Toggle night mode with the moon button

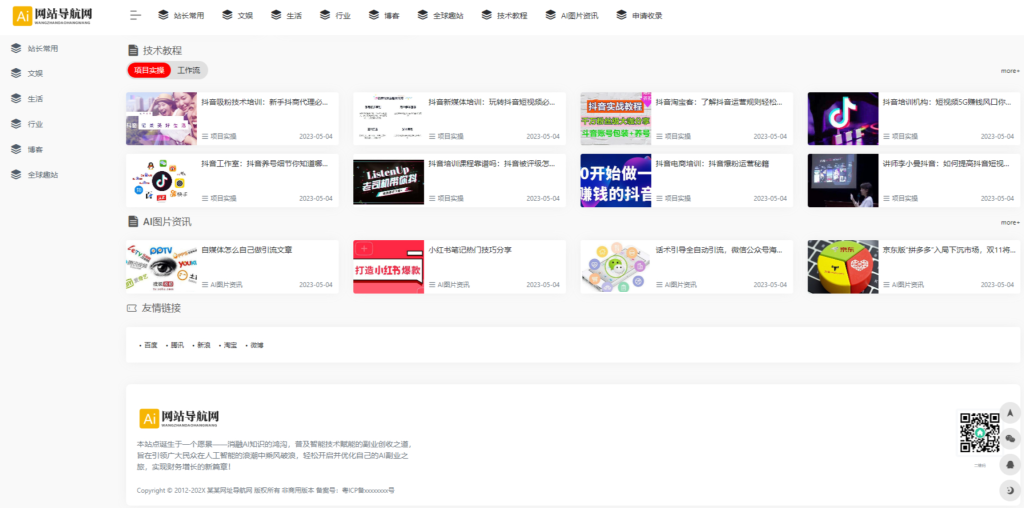click(1010, 490)
